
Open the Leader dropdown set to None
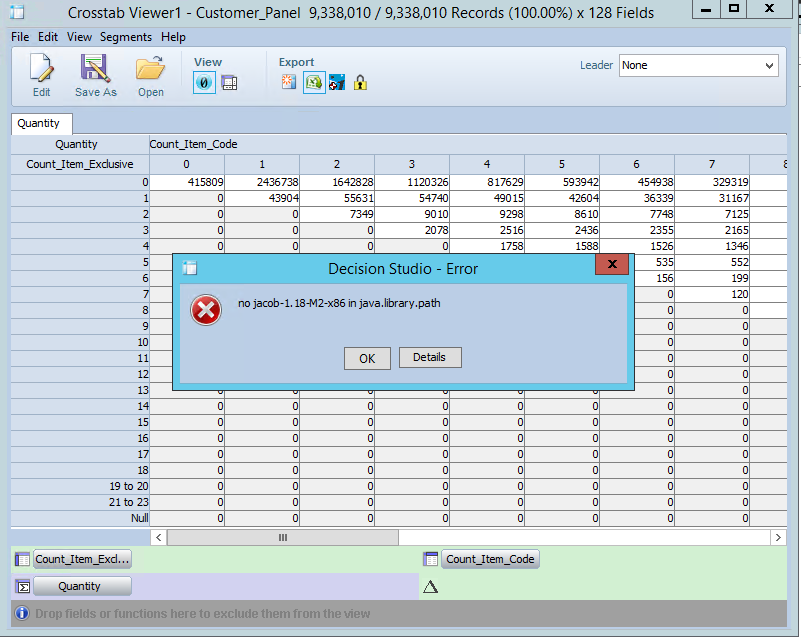tap(698, 65)
